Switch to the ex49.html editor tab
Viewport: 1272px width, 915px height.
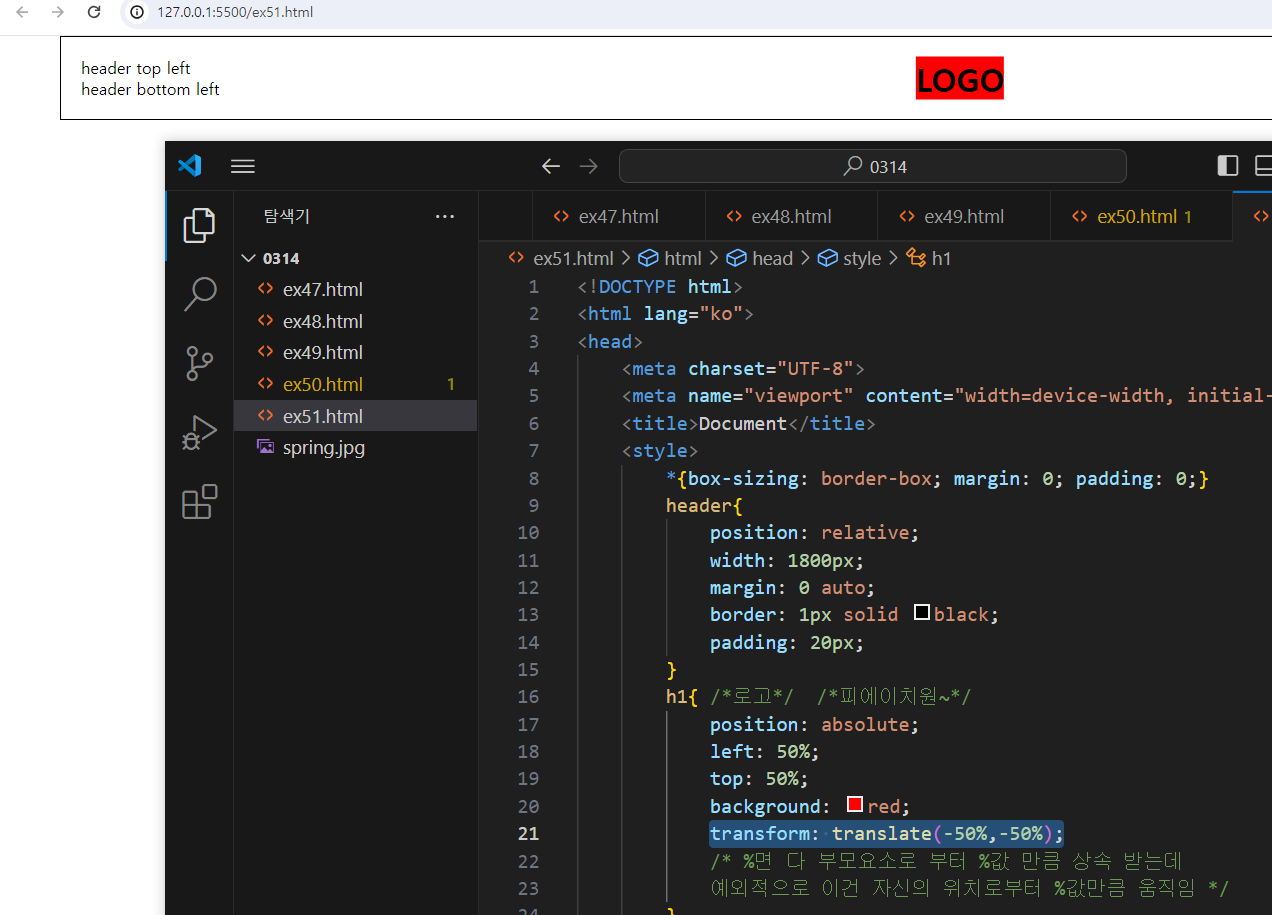click(964, 217)
